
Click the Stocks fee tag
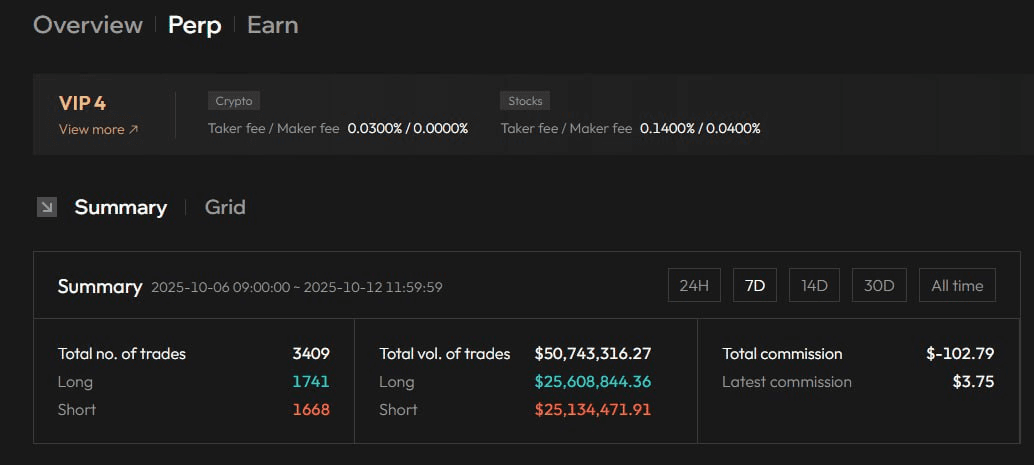coord(525,101)
